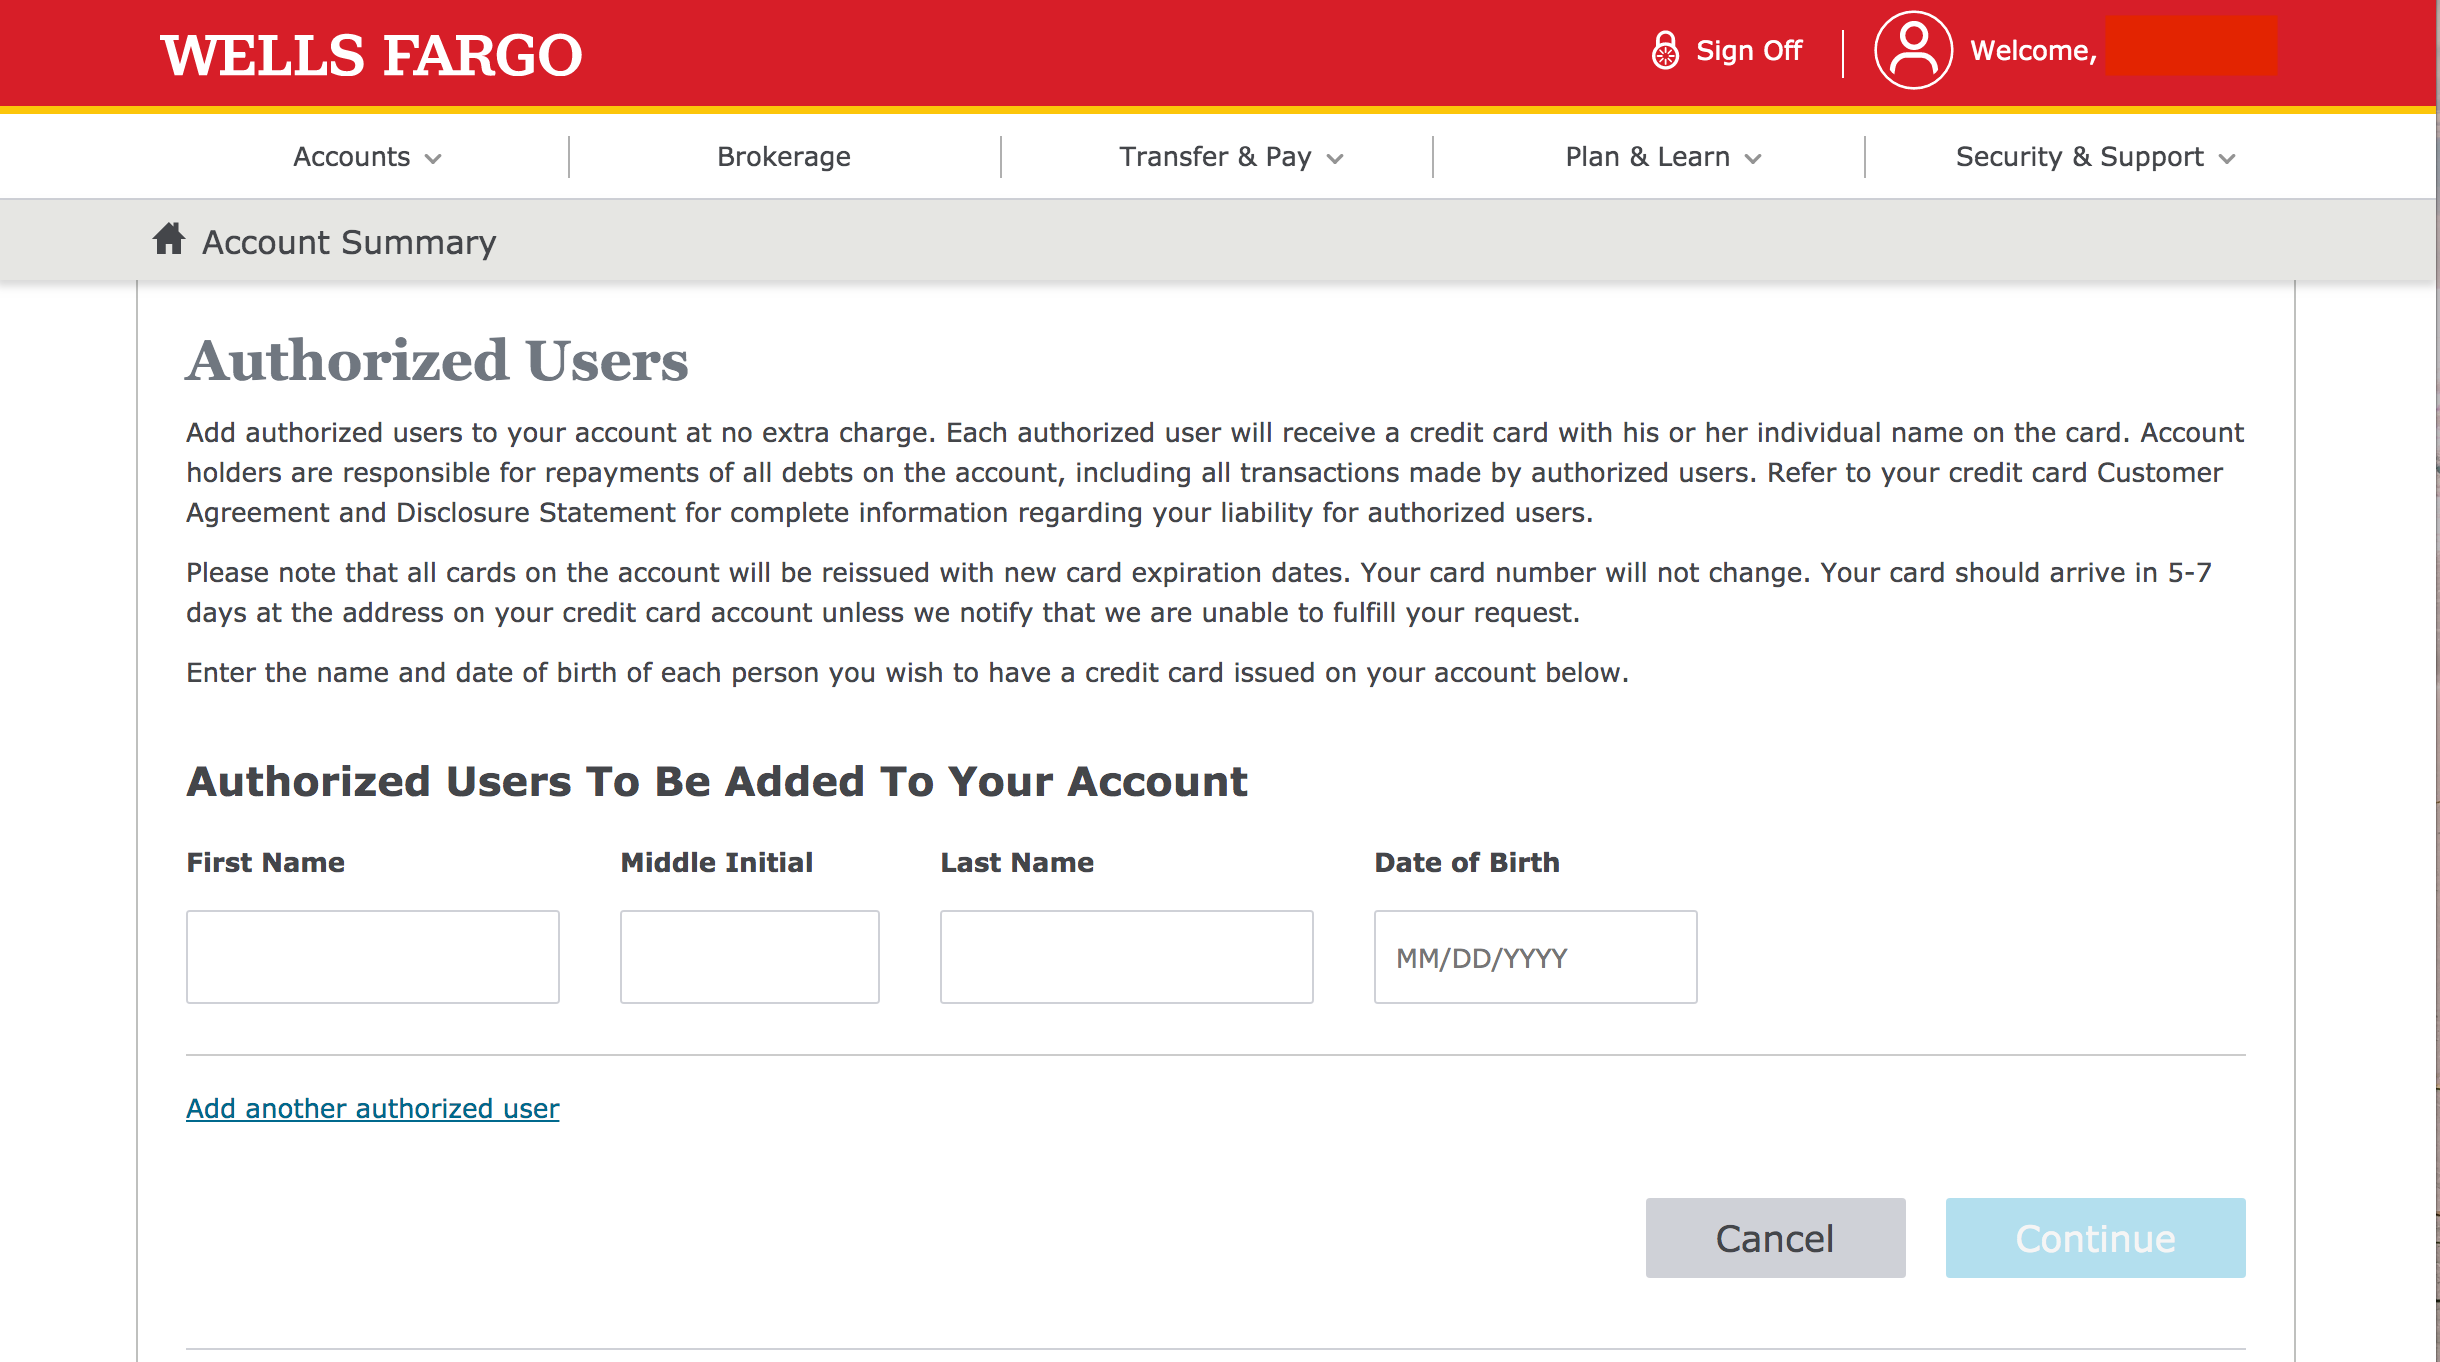Select the Date of Birth field
The image size is (2440, 1362).
[x=1535, y=956]
